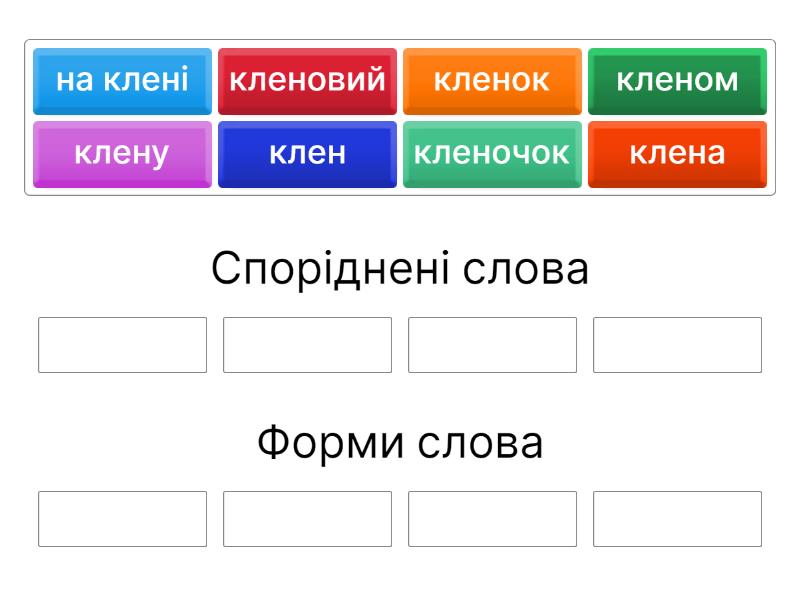Click the third drop slot under "Споріднені слова"

[x=492, y=345]
